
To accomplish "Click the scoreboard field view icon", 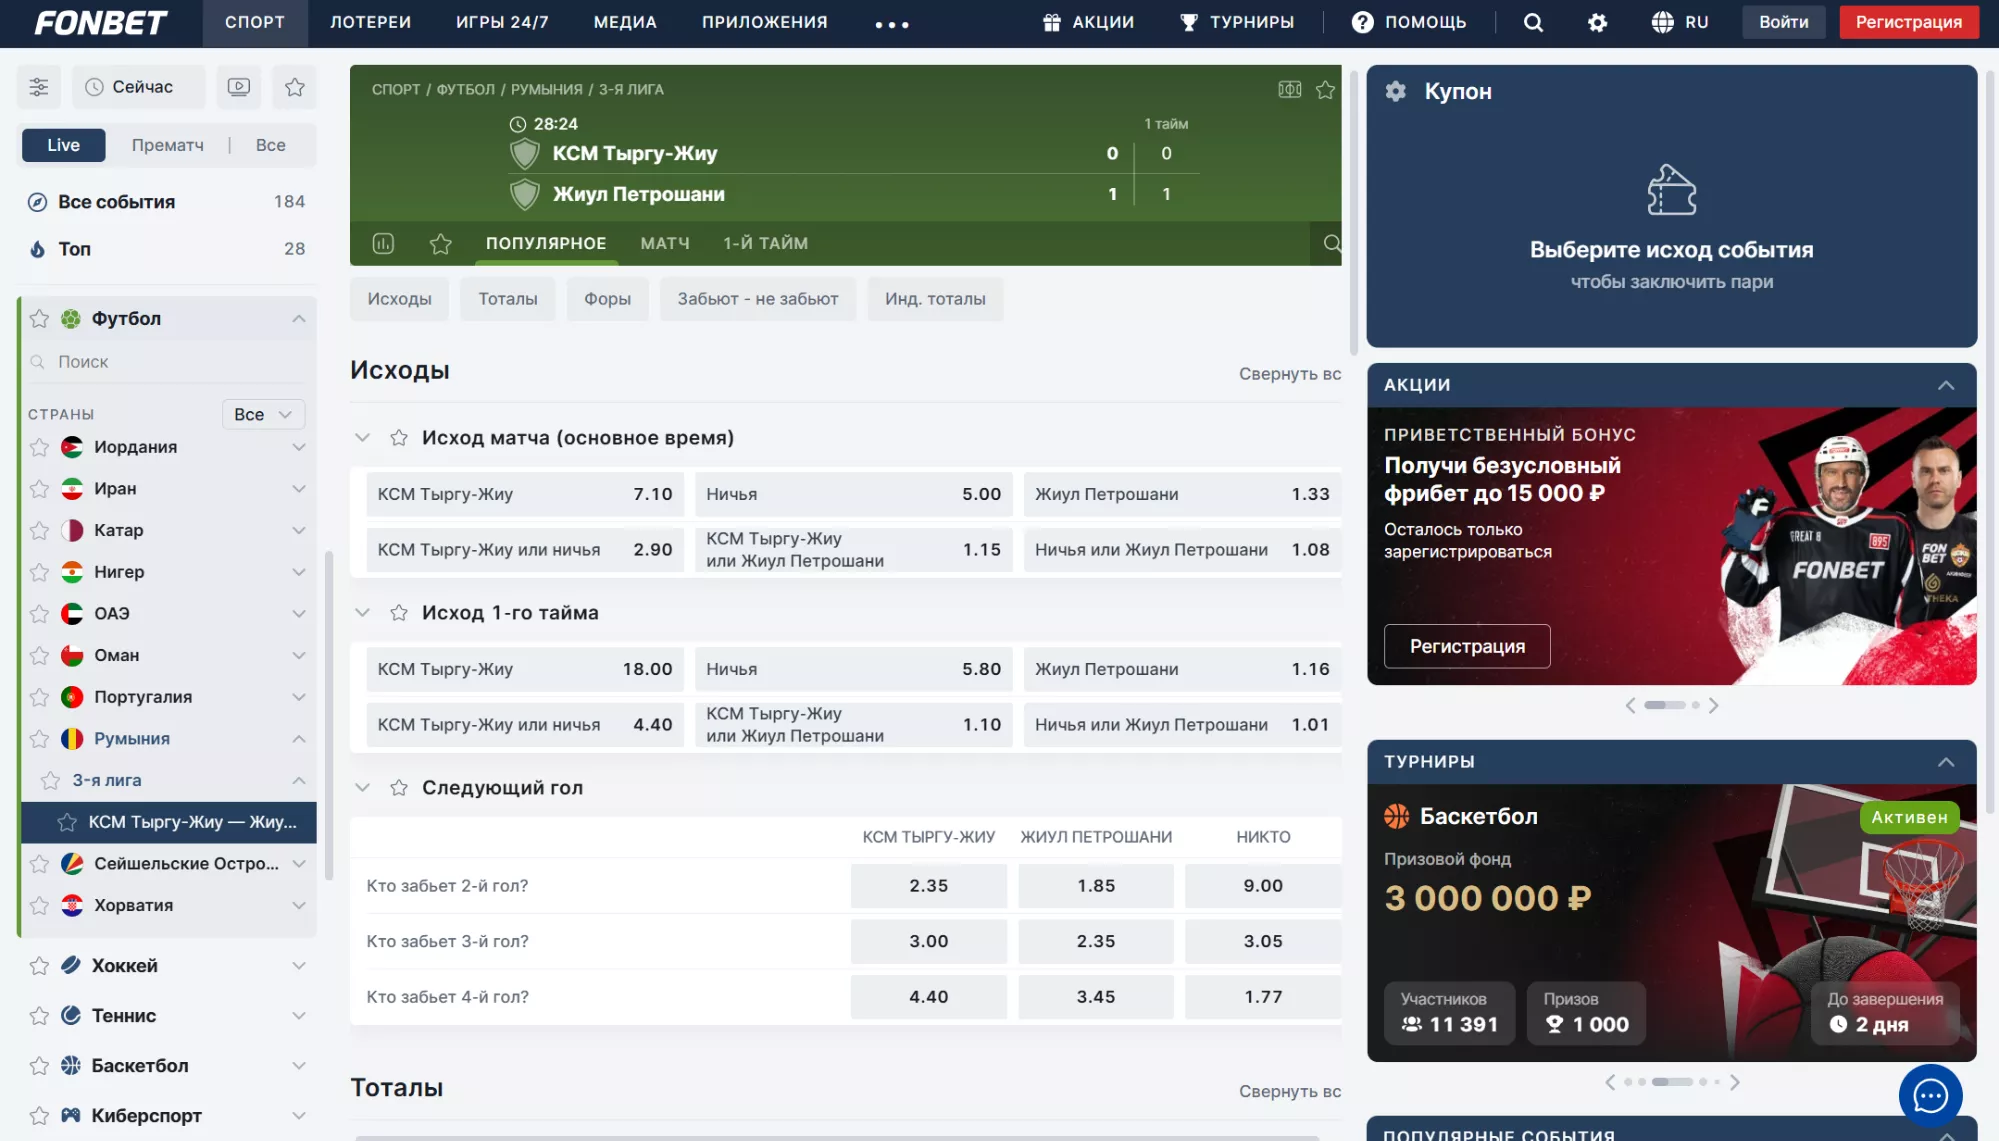I will coord(1290,90).
